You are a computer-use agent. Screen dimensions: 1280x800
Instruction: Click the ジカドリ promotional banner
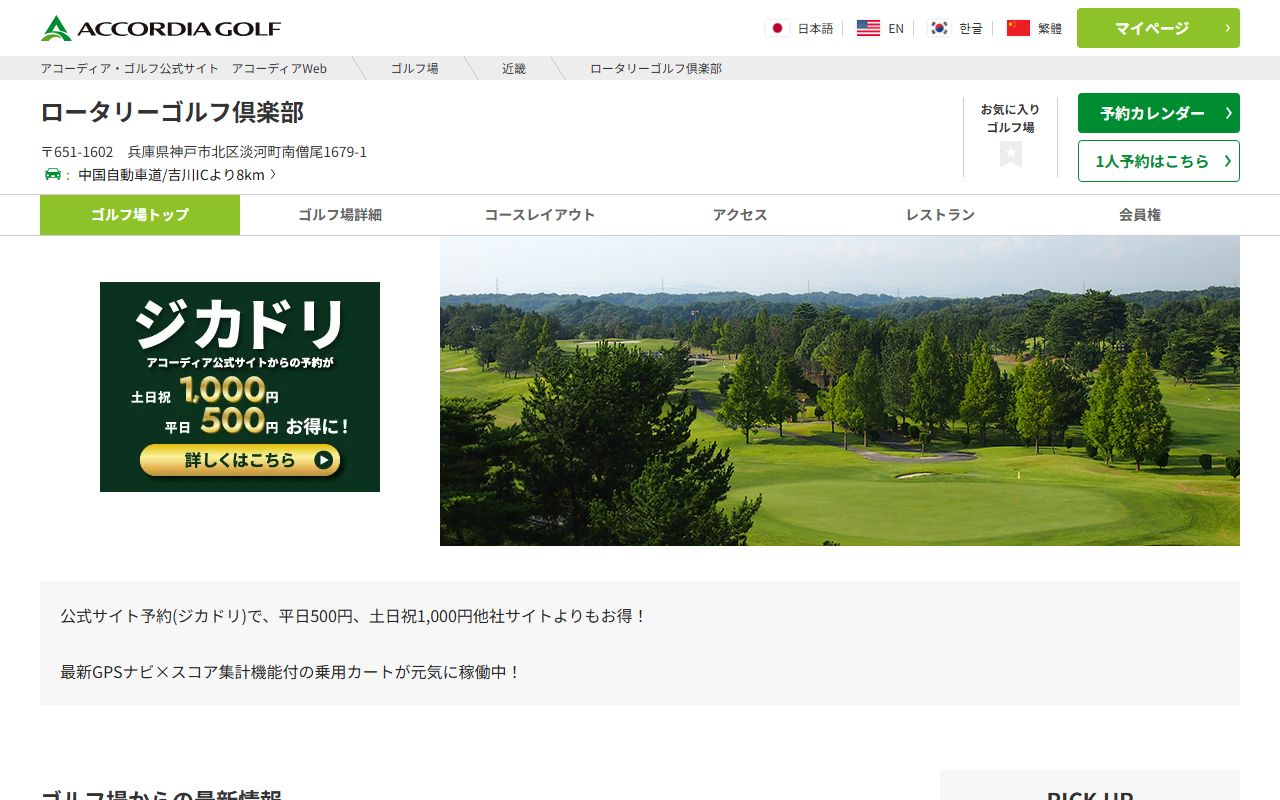(x=240, y=387)
